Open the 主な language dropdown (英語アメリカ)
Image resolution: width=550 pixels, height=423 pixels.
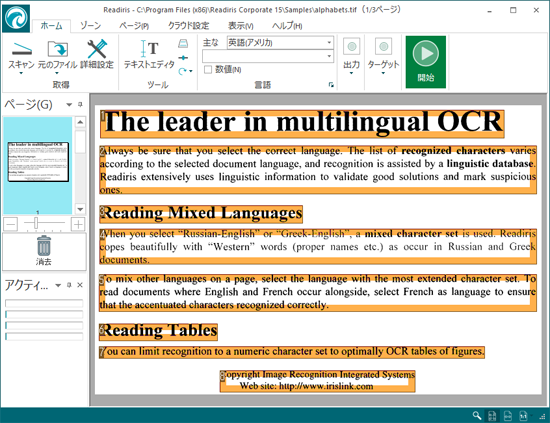coord(280,43)
